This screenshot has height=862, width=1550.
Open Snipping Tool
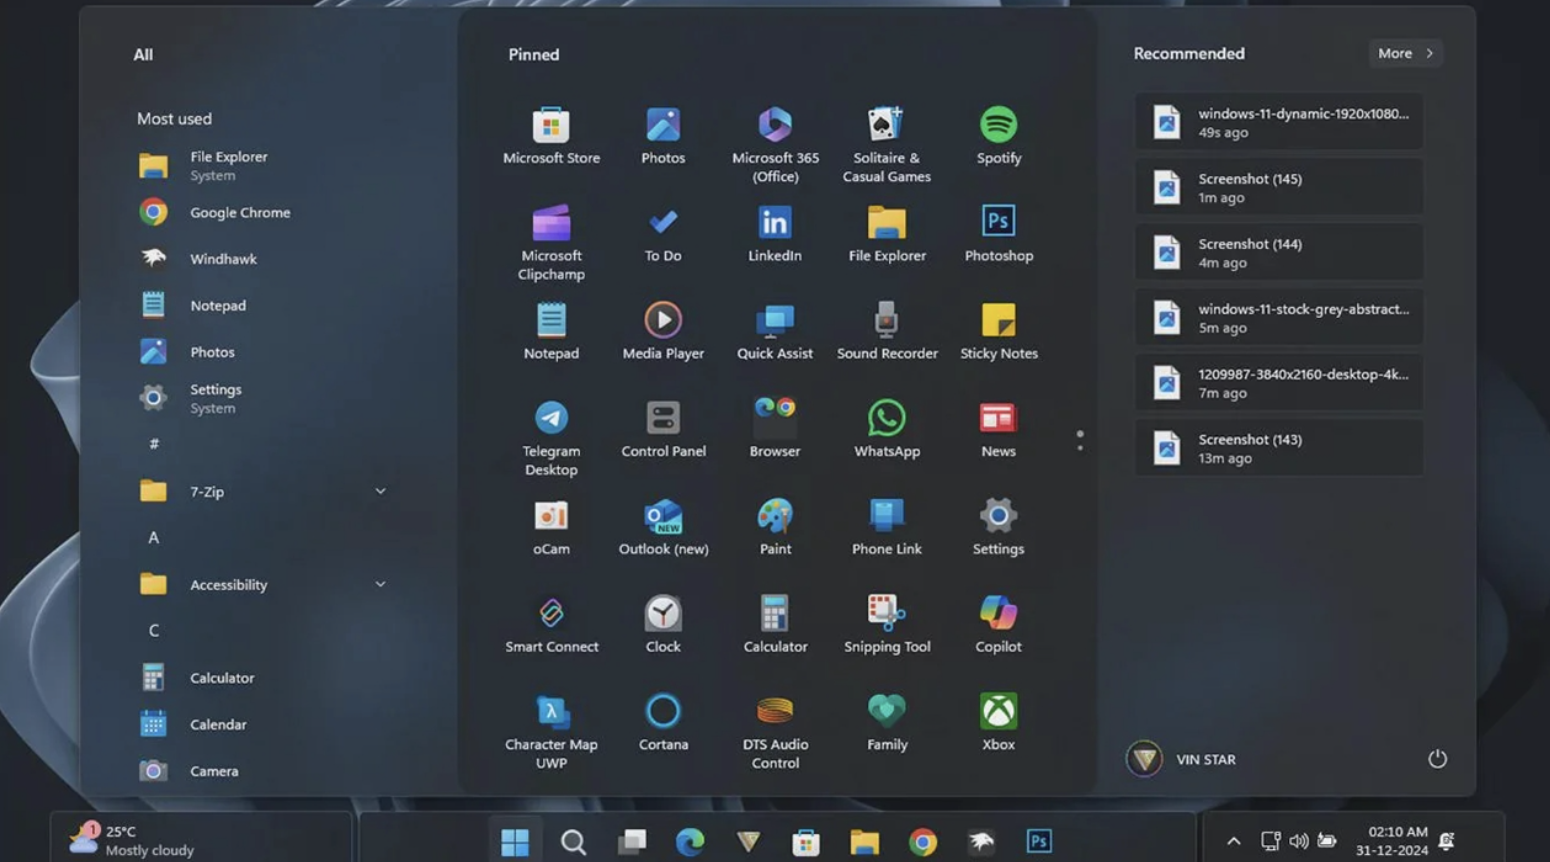pyautogui.click(x=887, y=625)
